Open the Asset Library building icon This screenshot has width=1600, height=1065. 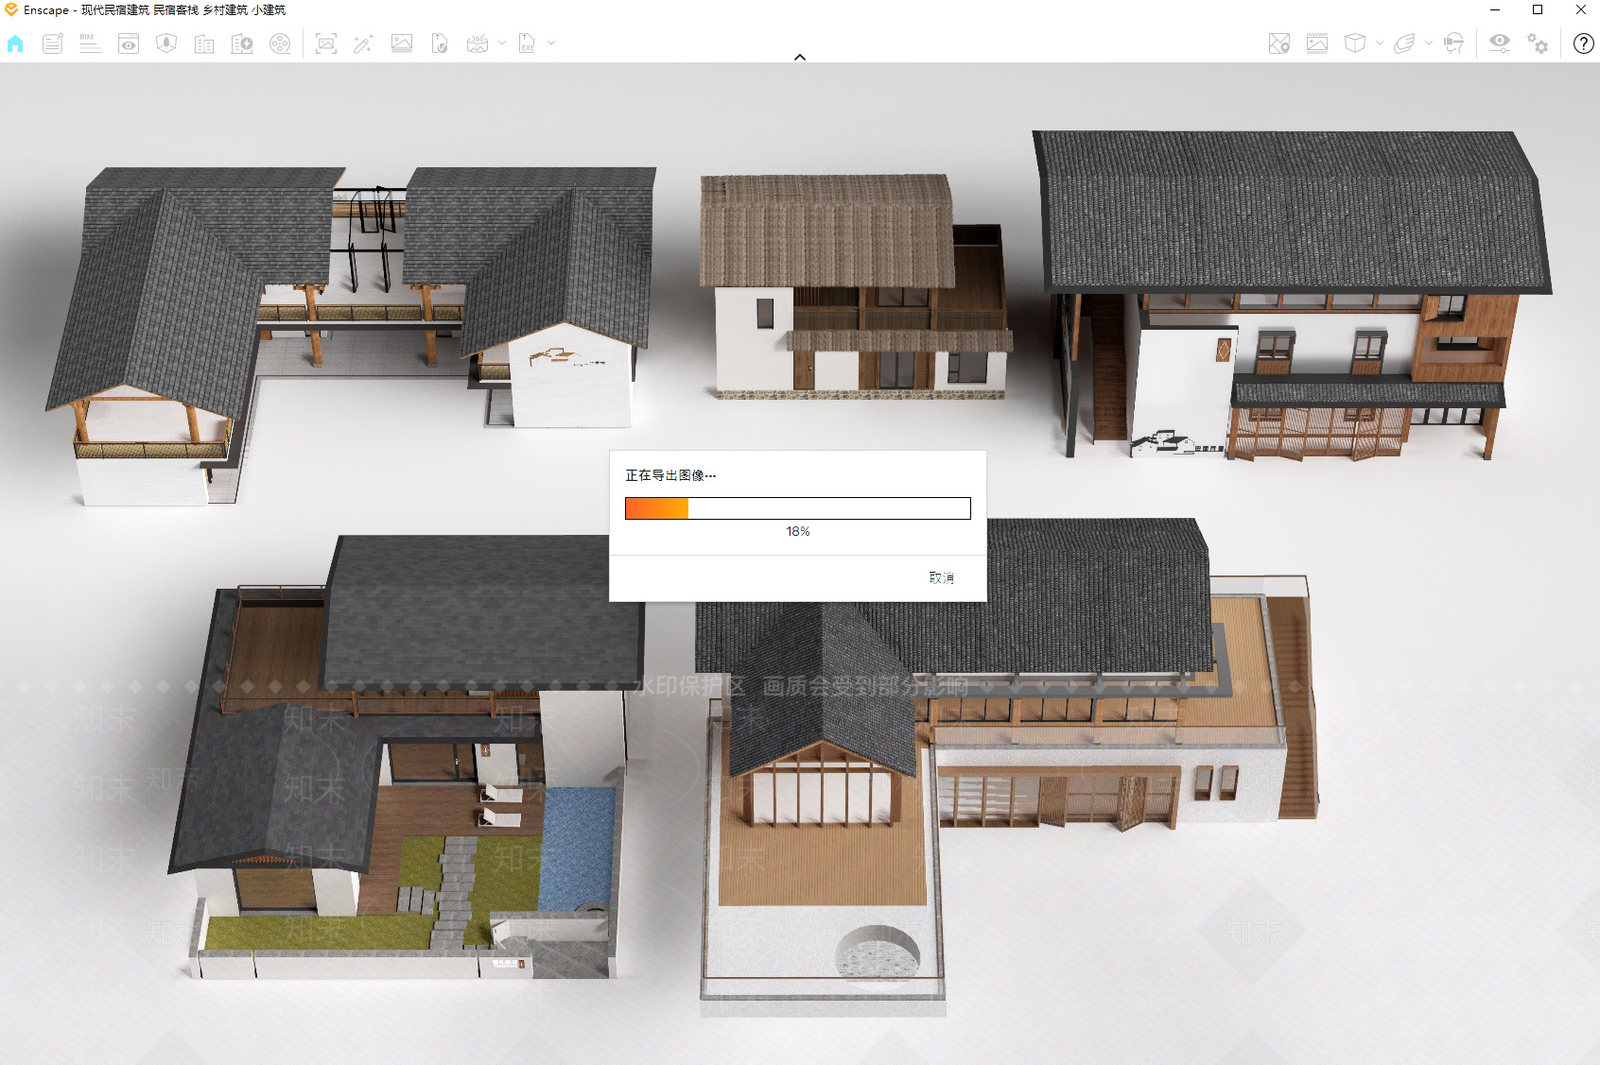(x=204, y=43)
